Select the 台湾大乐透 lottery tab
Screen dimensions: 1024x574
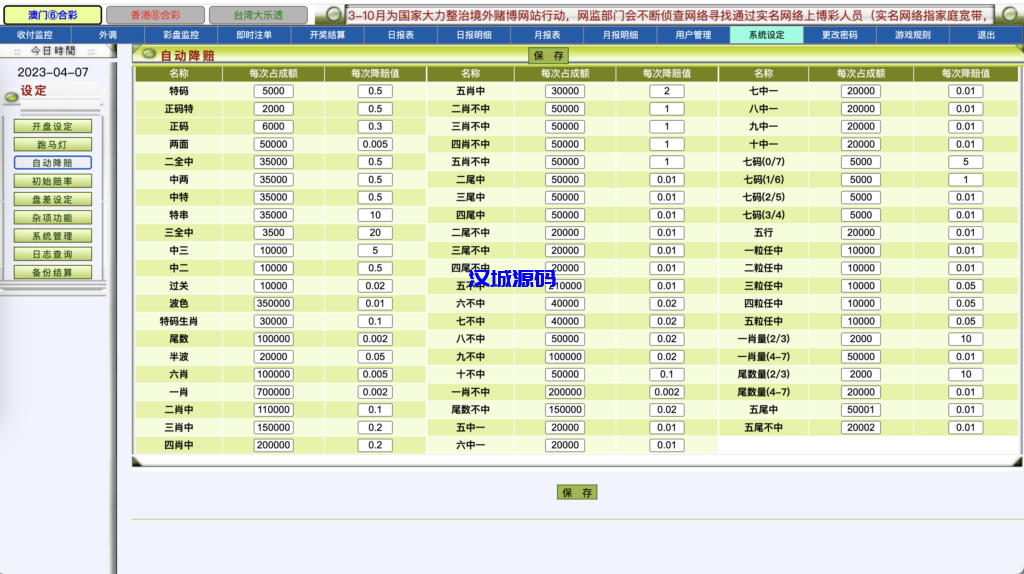(258, 15)
